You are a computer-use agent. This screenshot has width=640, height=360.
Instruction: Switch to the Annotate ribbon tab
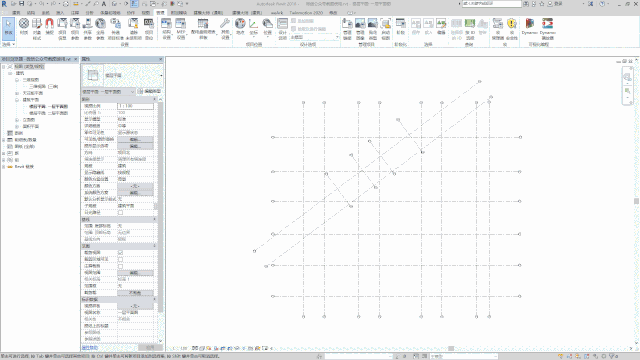pyautogui.click(x=75, y=13)
